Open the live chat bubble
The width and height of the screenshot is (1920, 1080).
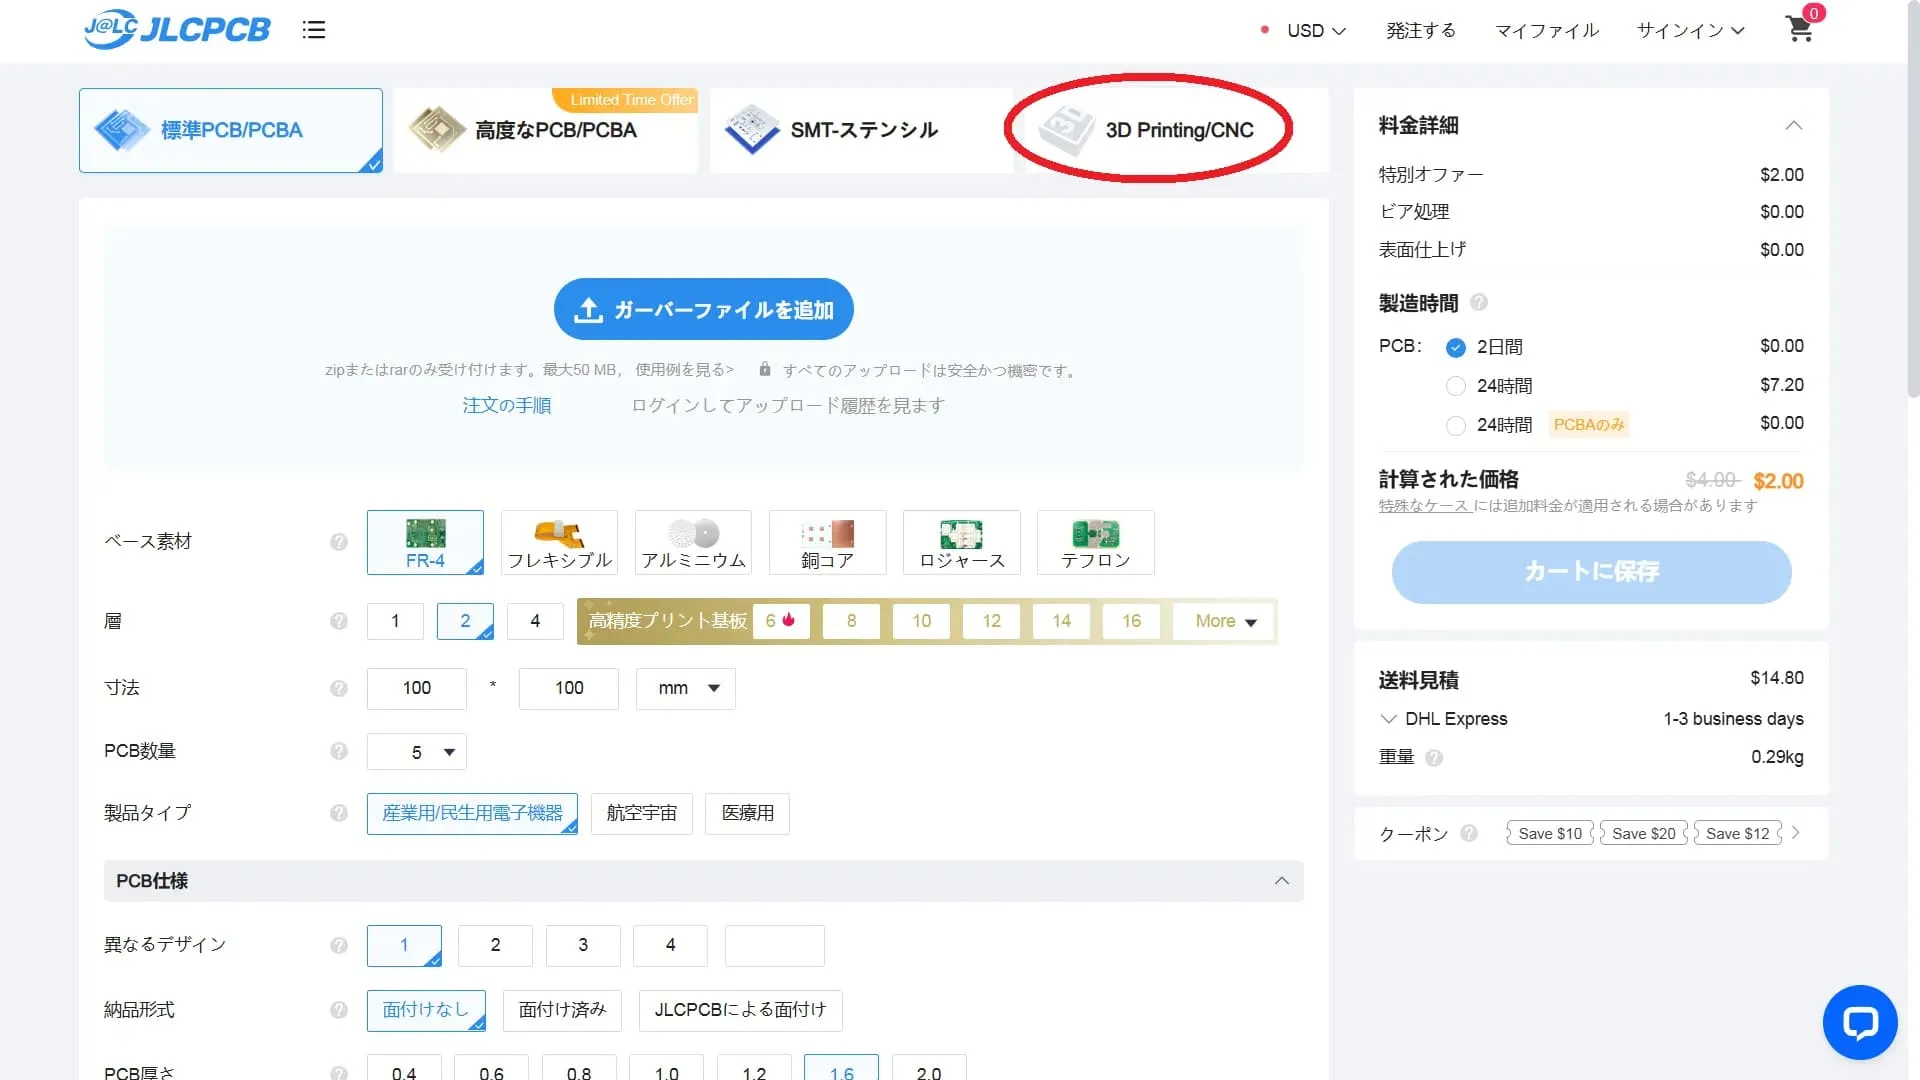pos(1859,1022)
